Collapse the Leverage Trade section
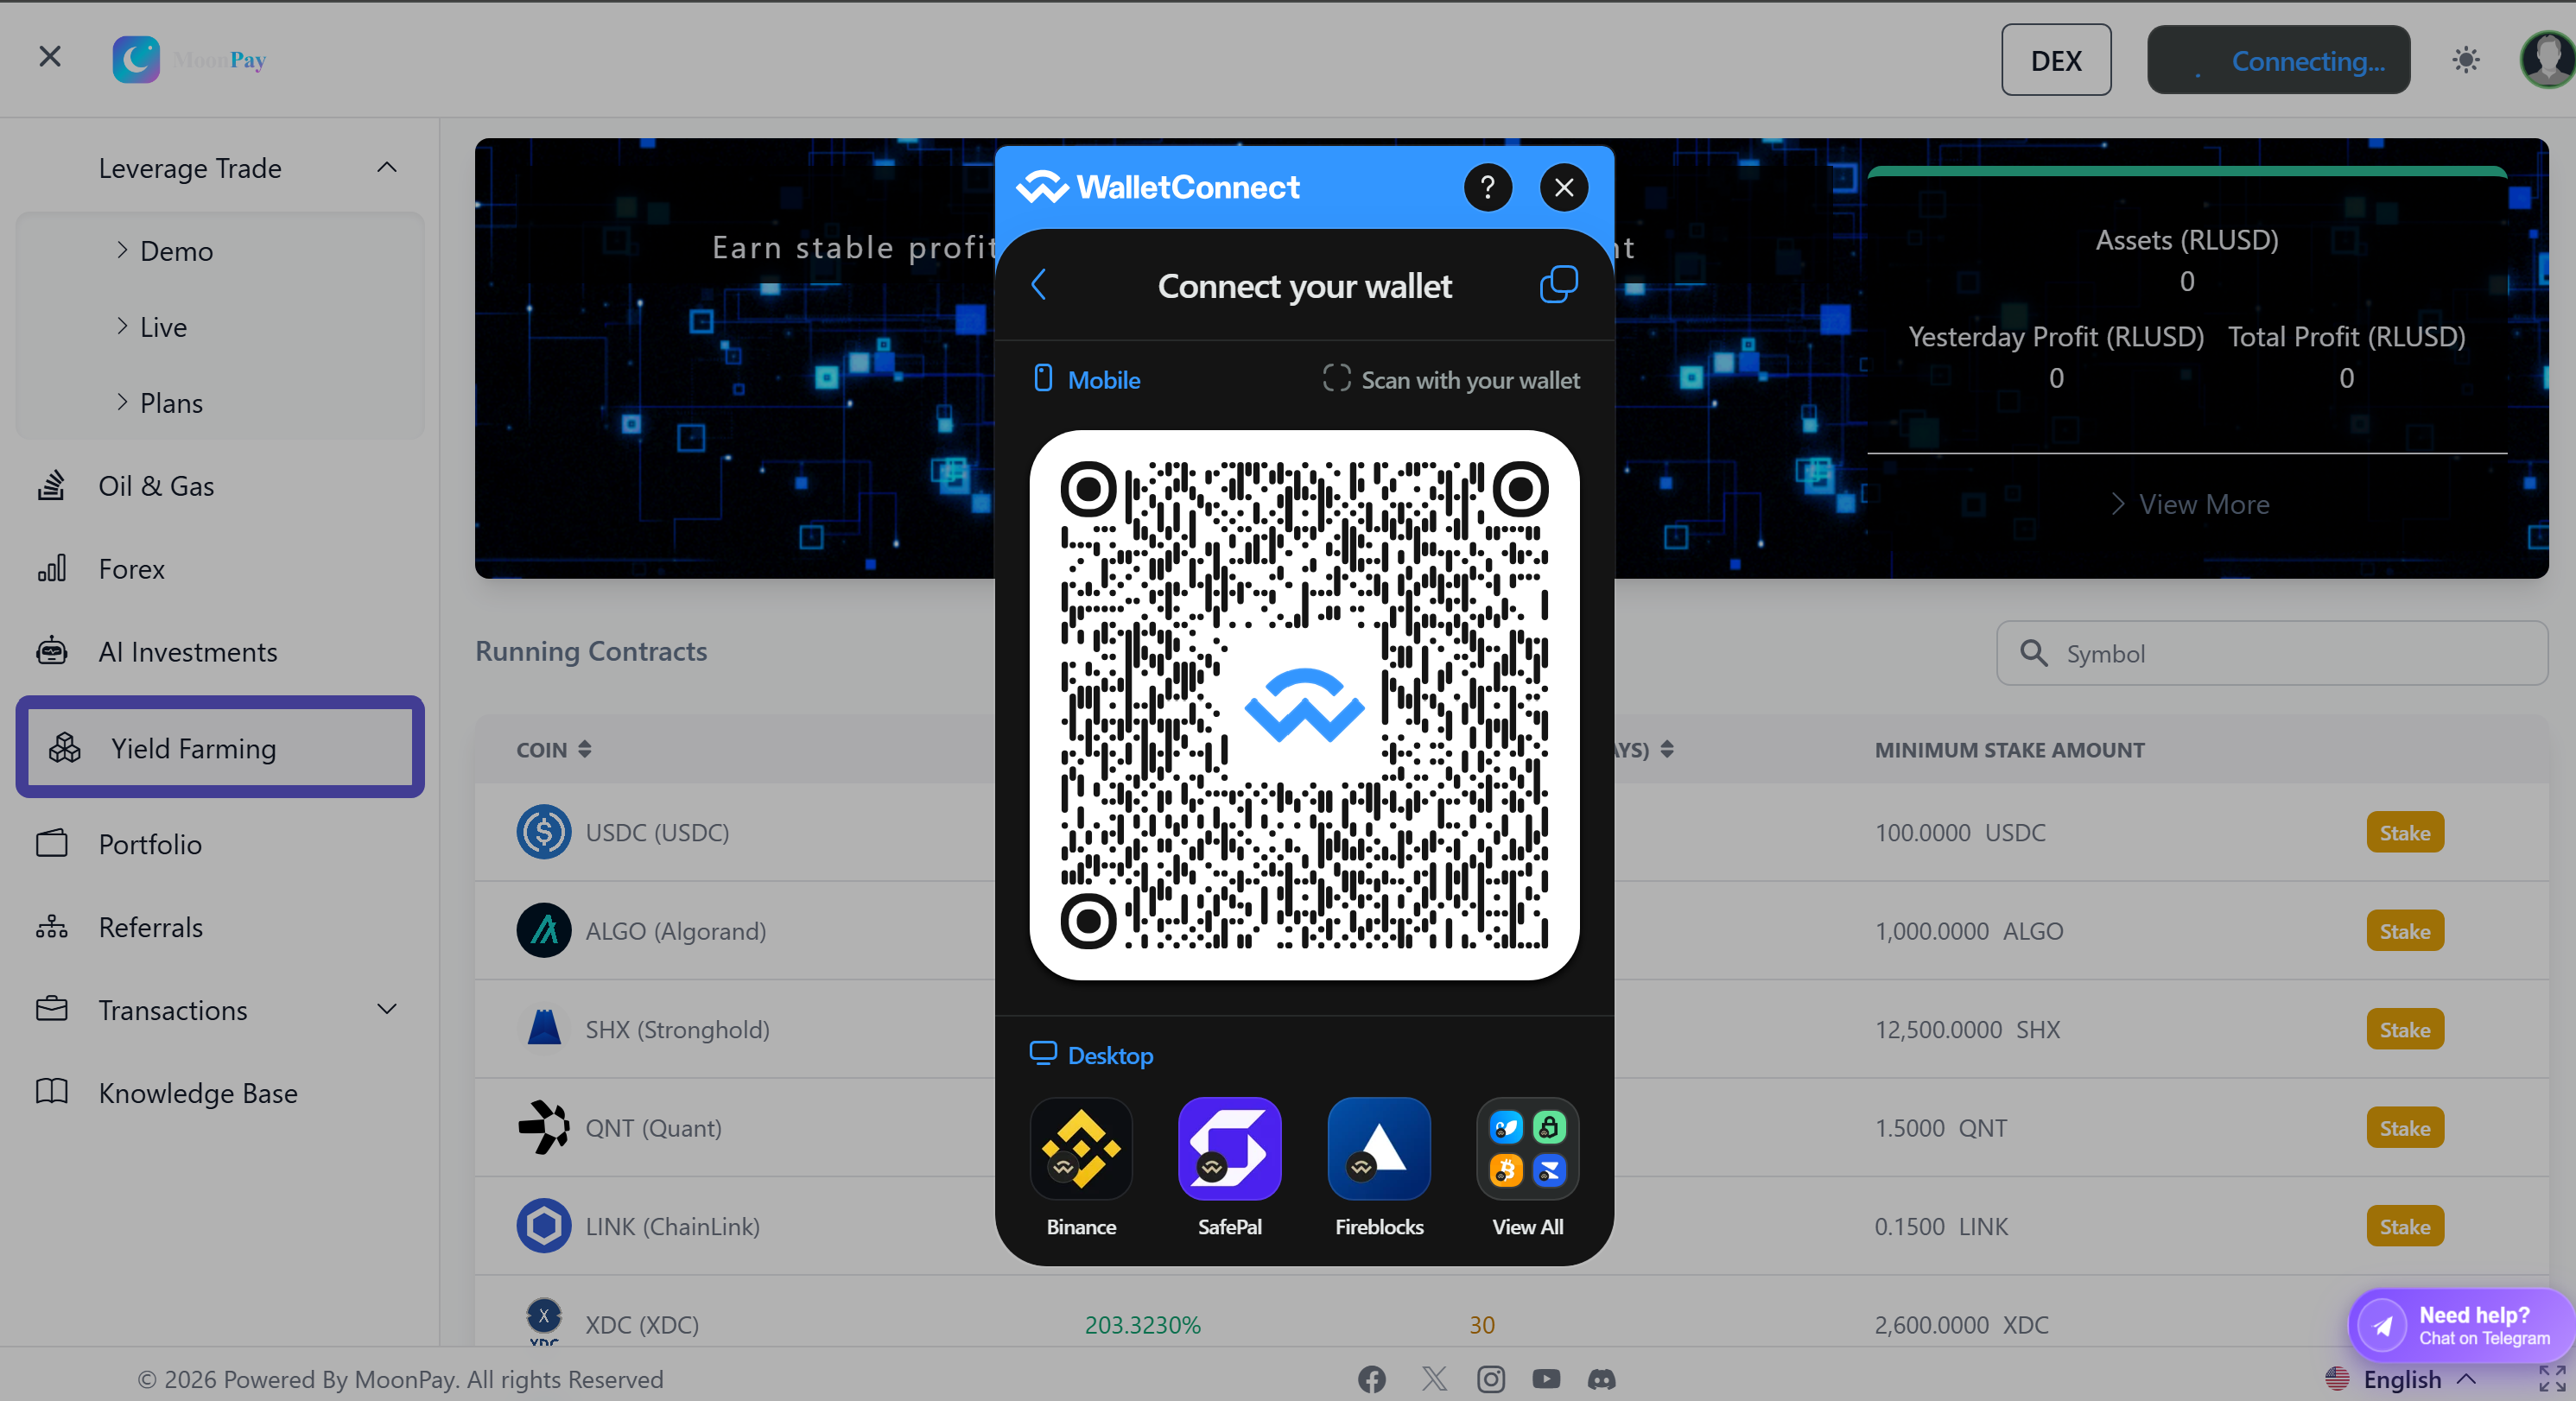Screen dimensions: 2576x1401 pyautogui.click(x=387, y=168)
